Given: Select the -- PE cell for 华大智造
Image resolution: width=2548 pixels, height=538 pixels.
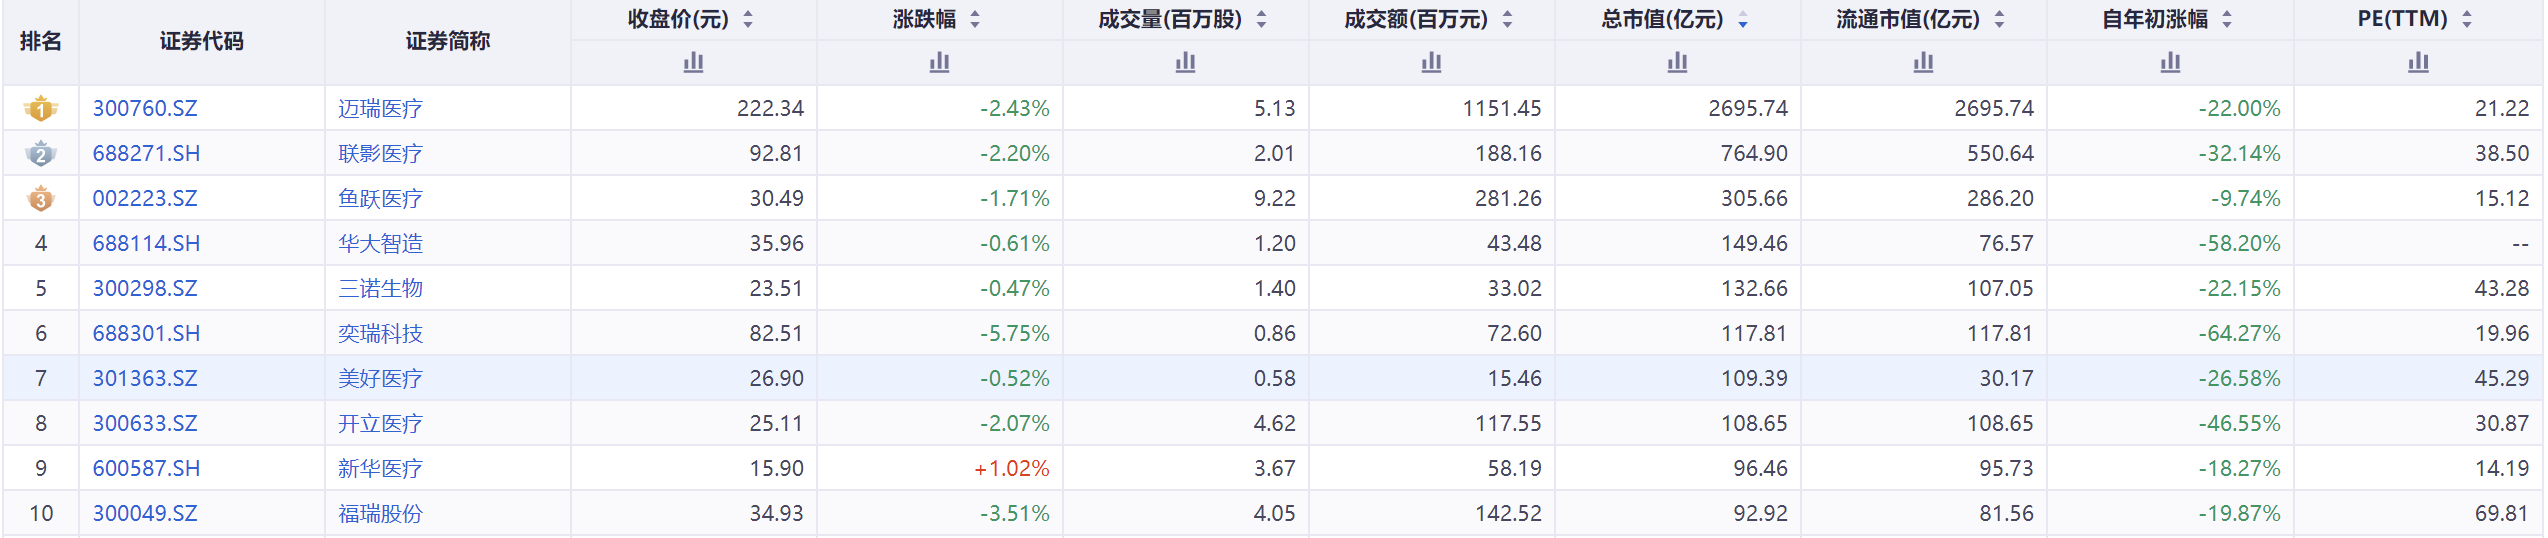Looking at the screenshot, I should point(2520,243).
